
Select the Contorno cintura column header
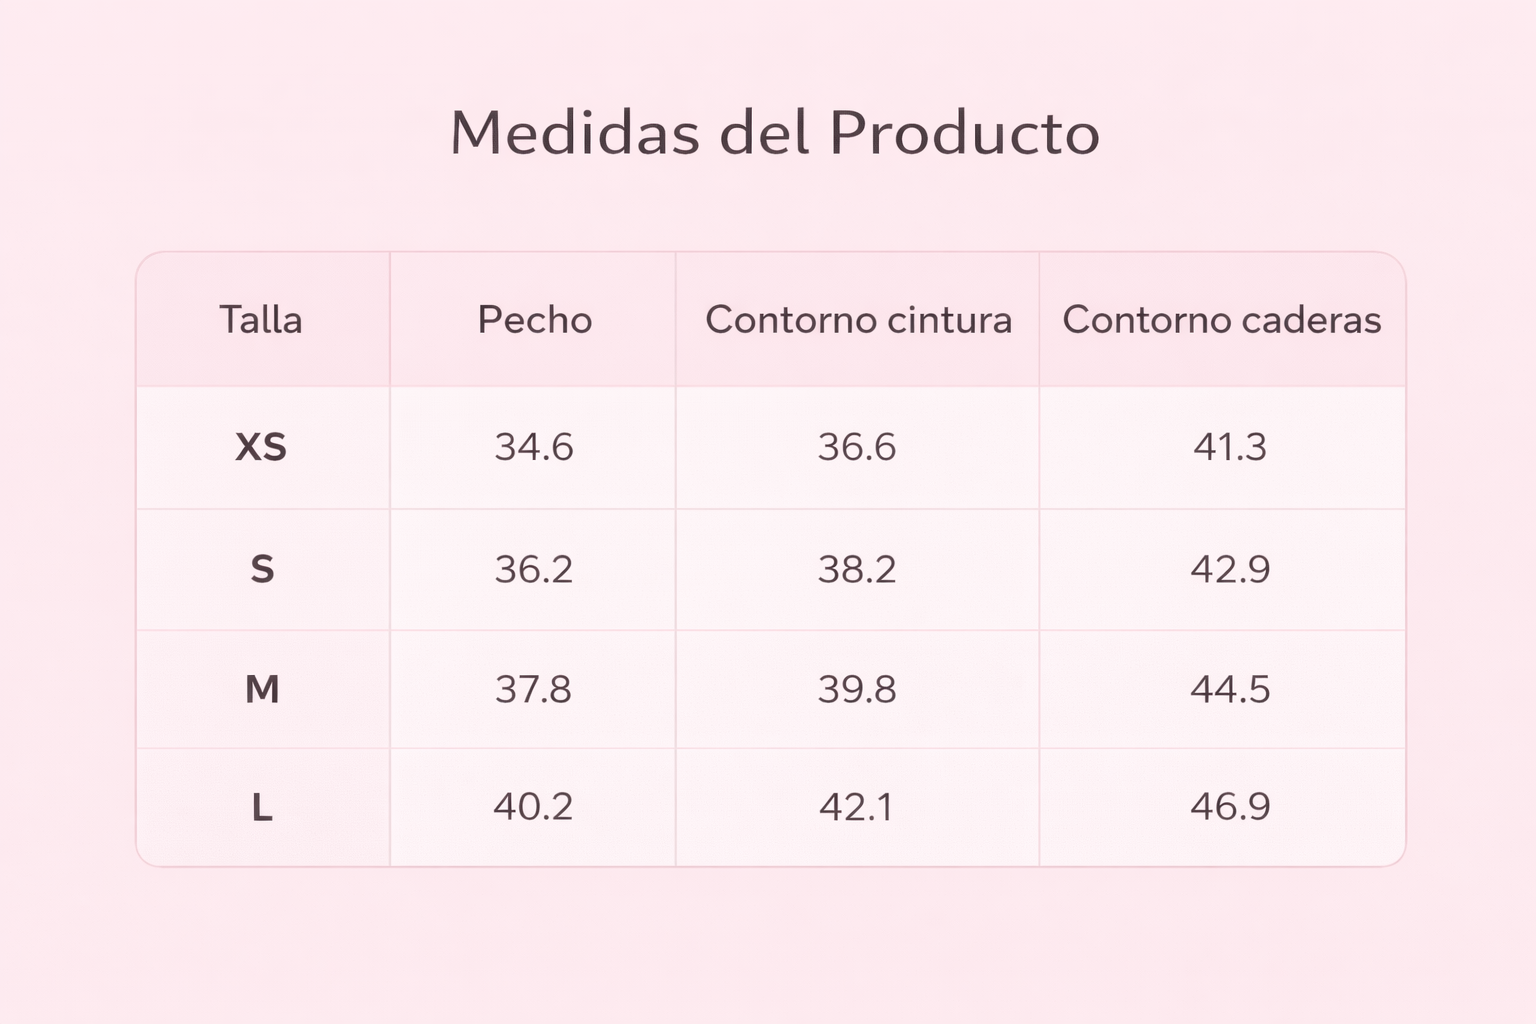coord(858,320)
